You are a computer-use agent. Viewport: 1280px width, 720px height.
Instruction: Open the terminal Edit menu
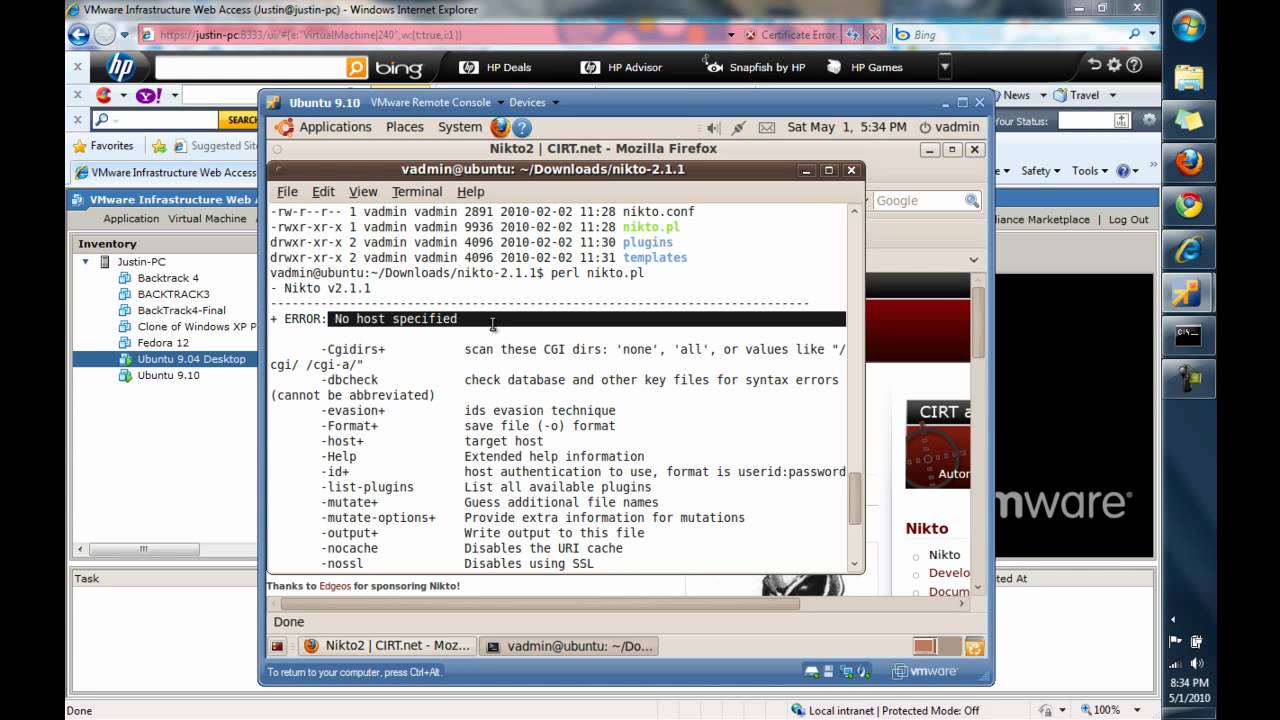pyautogui.click(x=323, y=192)
